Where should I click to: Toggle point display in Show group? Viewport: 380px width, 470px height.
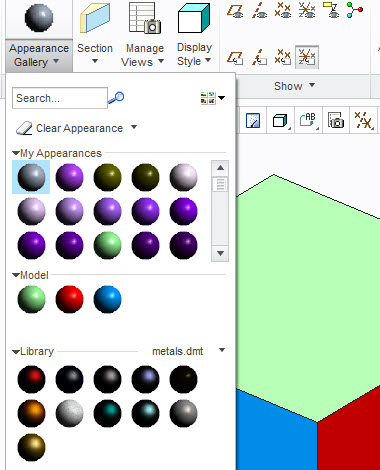tap(283, 10)
